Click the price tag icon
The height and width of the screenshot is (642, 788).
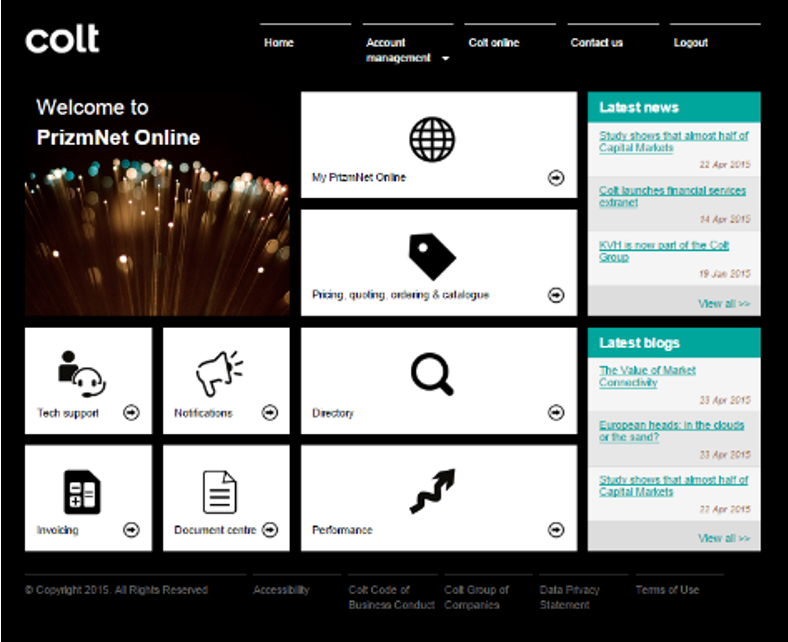(432, 256)
